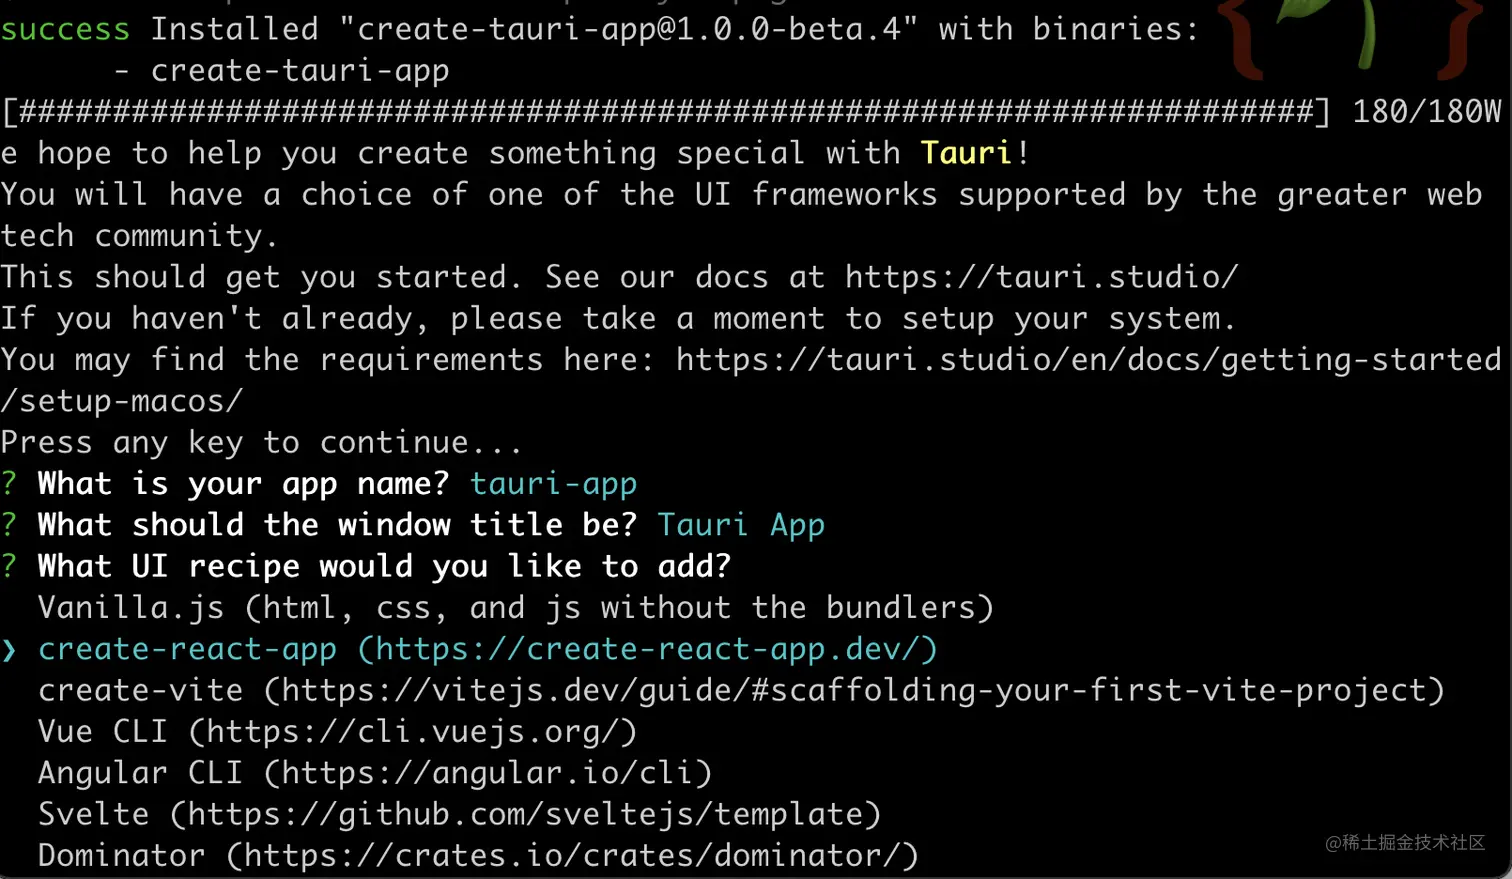Select the Vanilla.js recipe option
Viewport: 1512px width, 879px height.
[x=515, y=608]
